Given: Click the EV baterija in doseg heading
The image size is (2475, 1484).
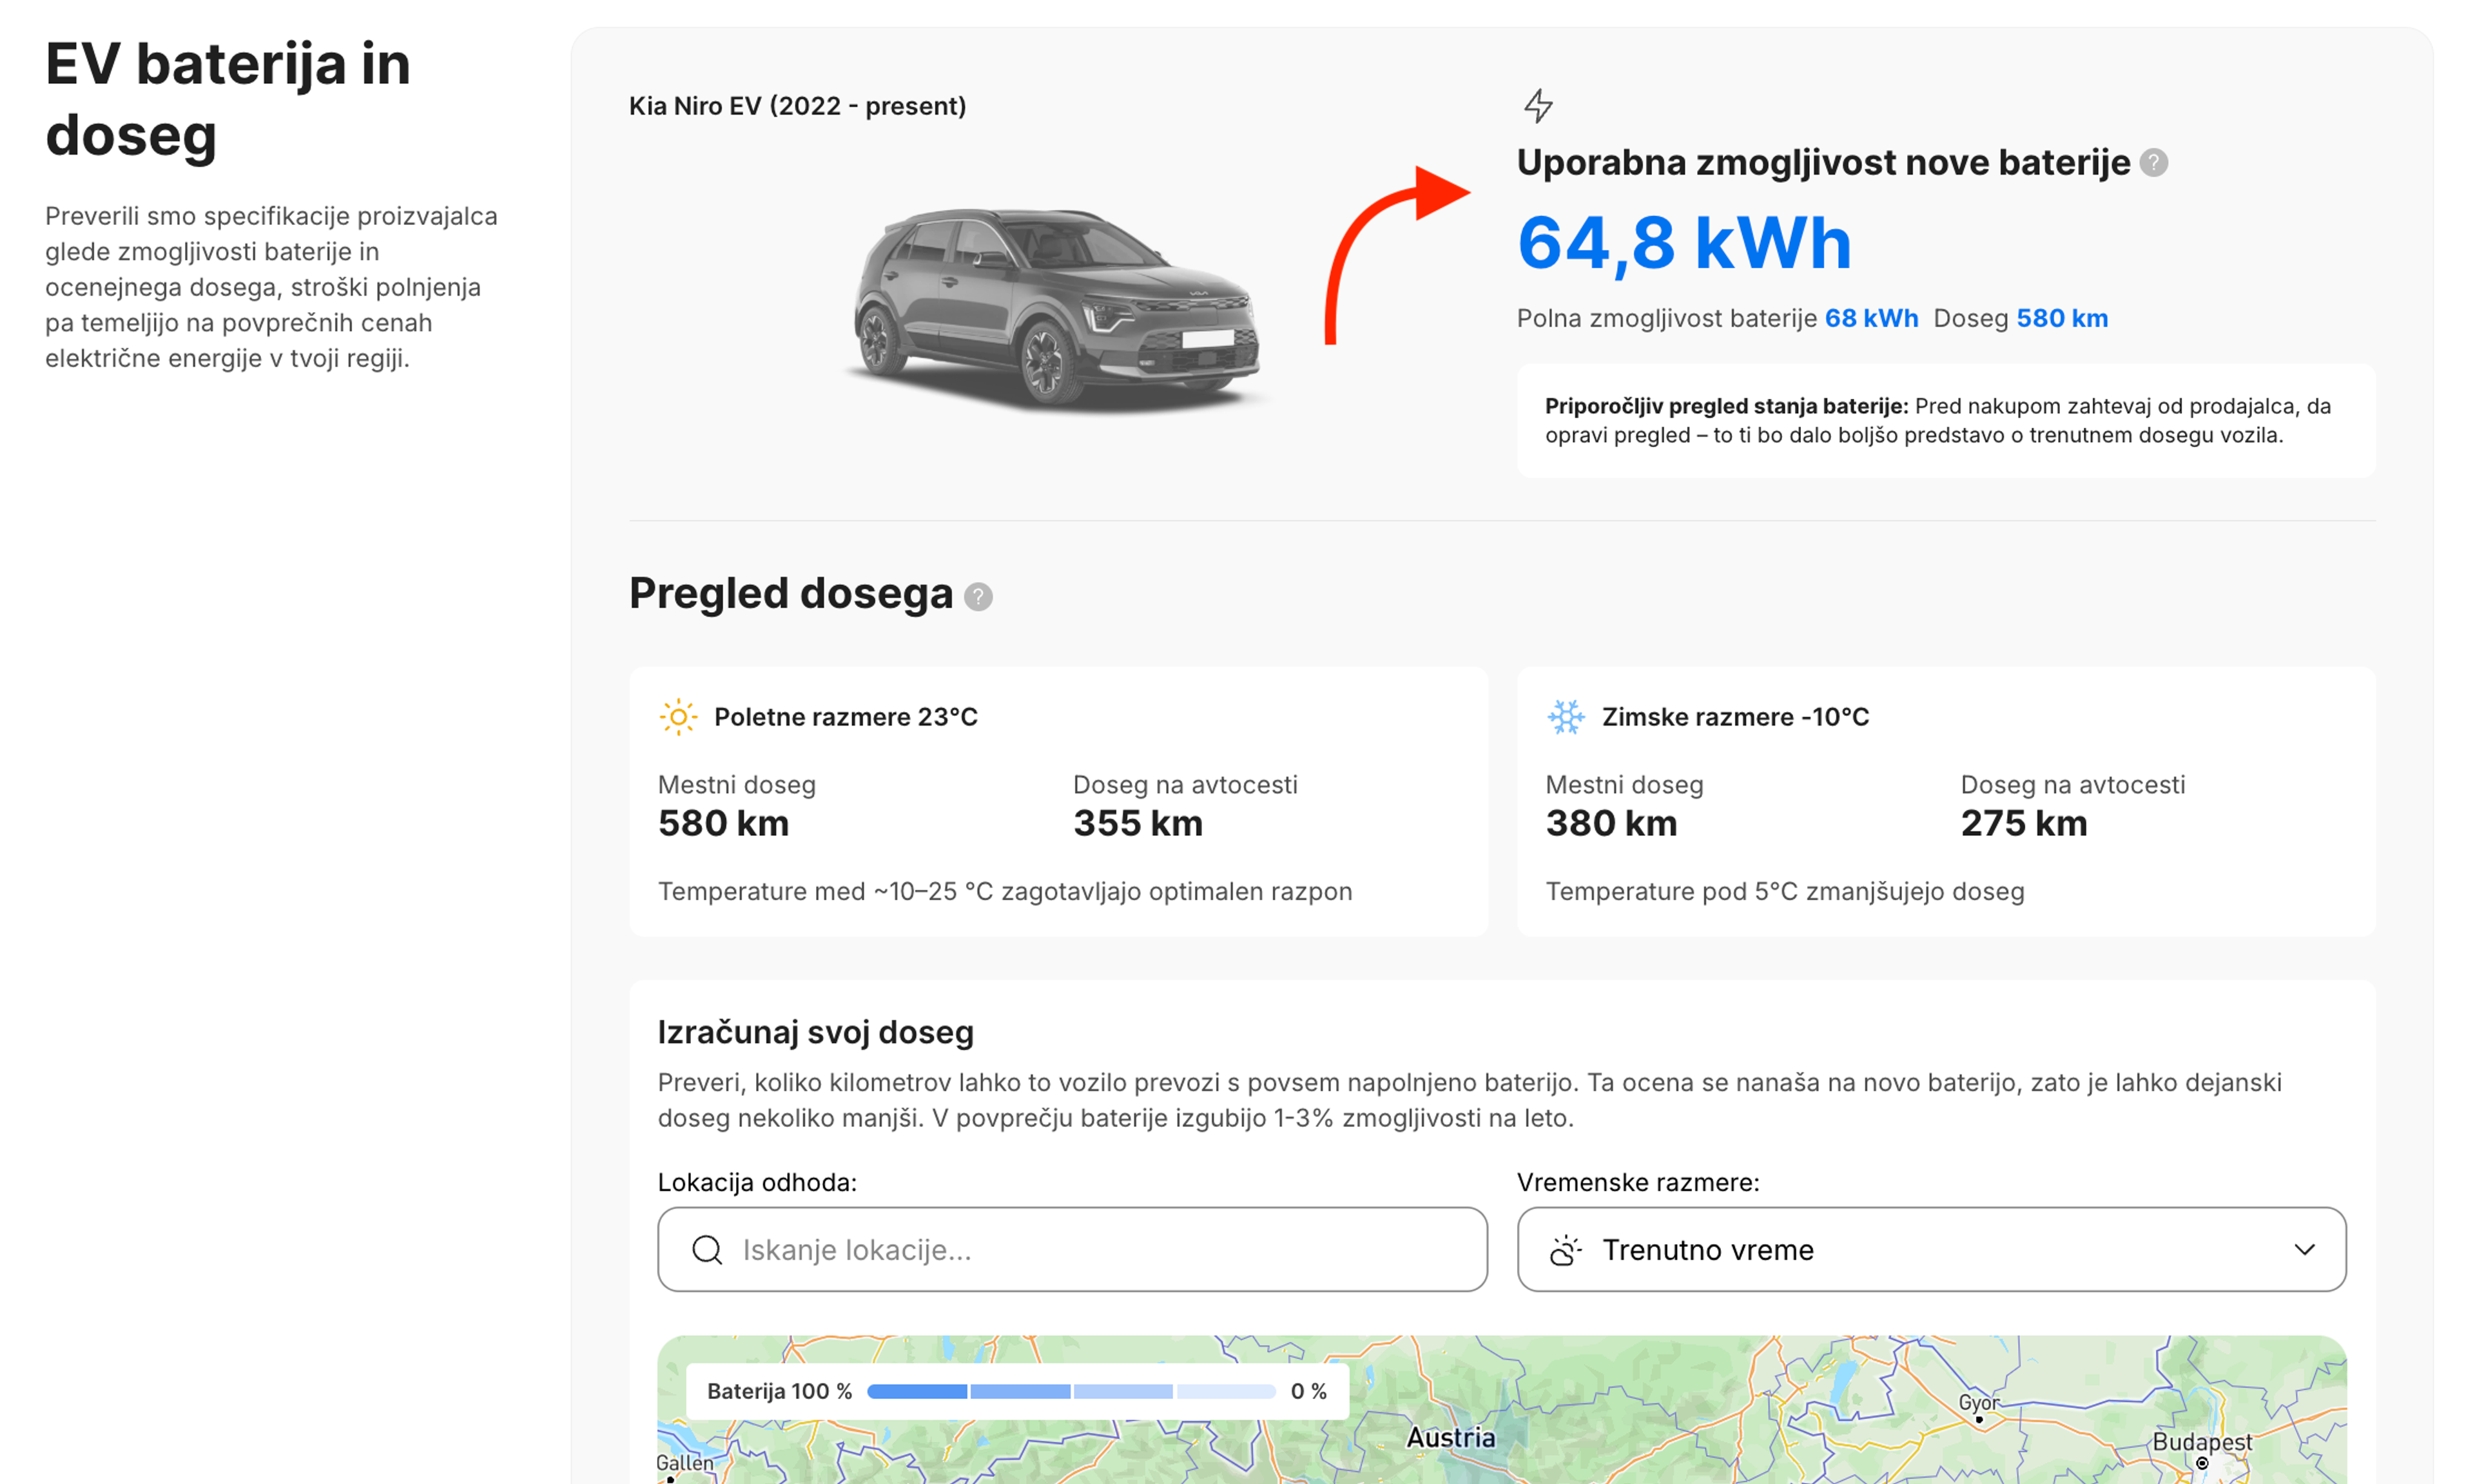Looking at the screenshot, I should coord(228,99).
